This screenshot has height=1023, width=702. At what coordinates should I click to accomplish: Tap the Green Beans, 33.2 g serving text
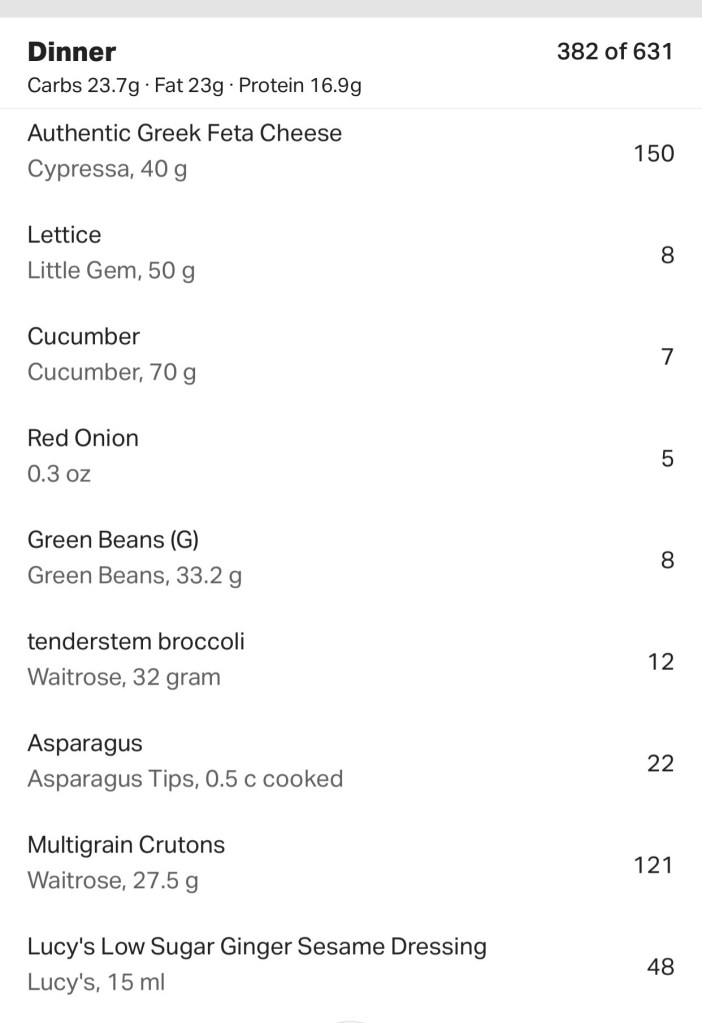(134, 577)
